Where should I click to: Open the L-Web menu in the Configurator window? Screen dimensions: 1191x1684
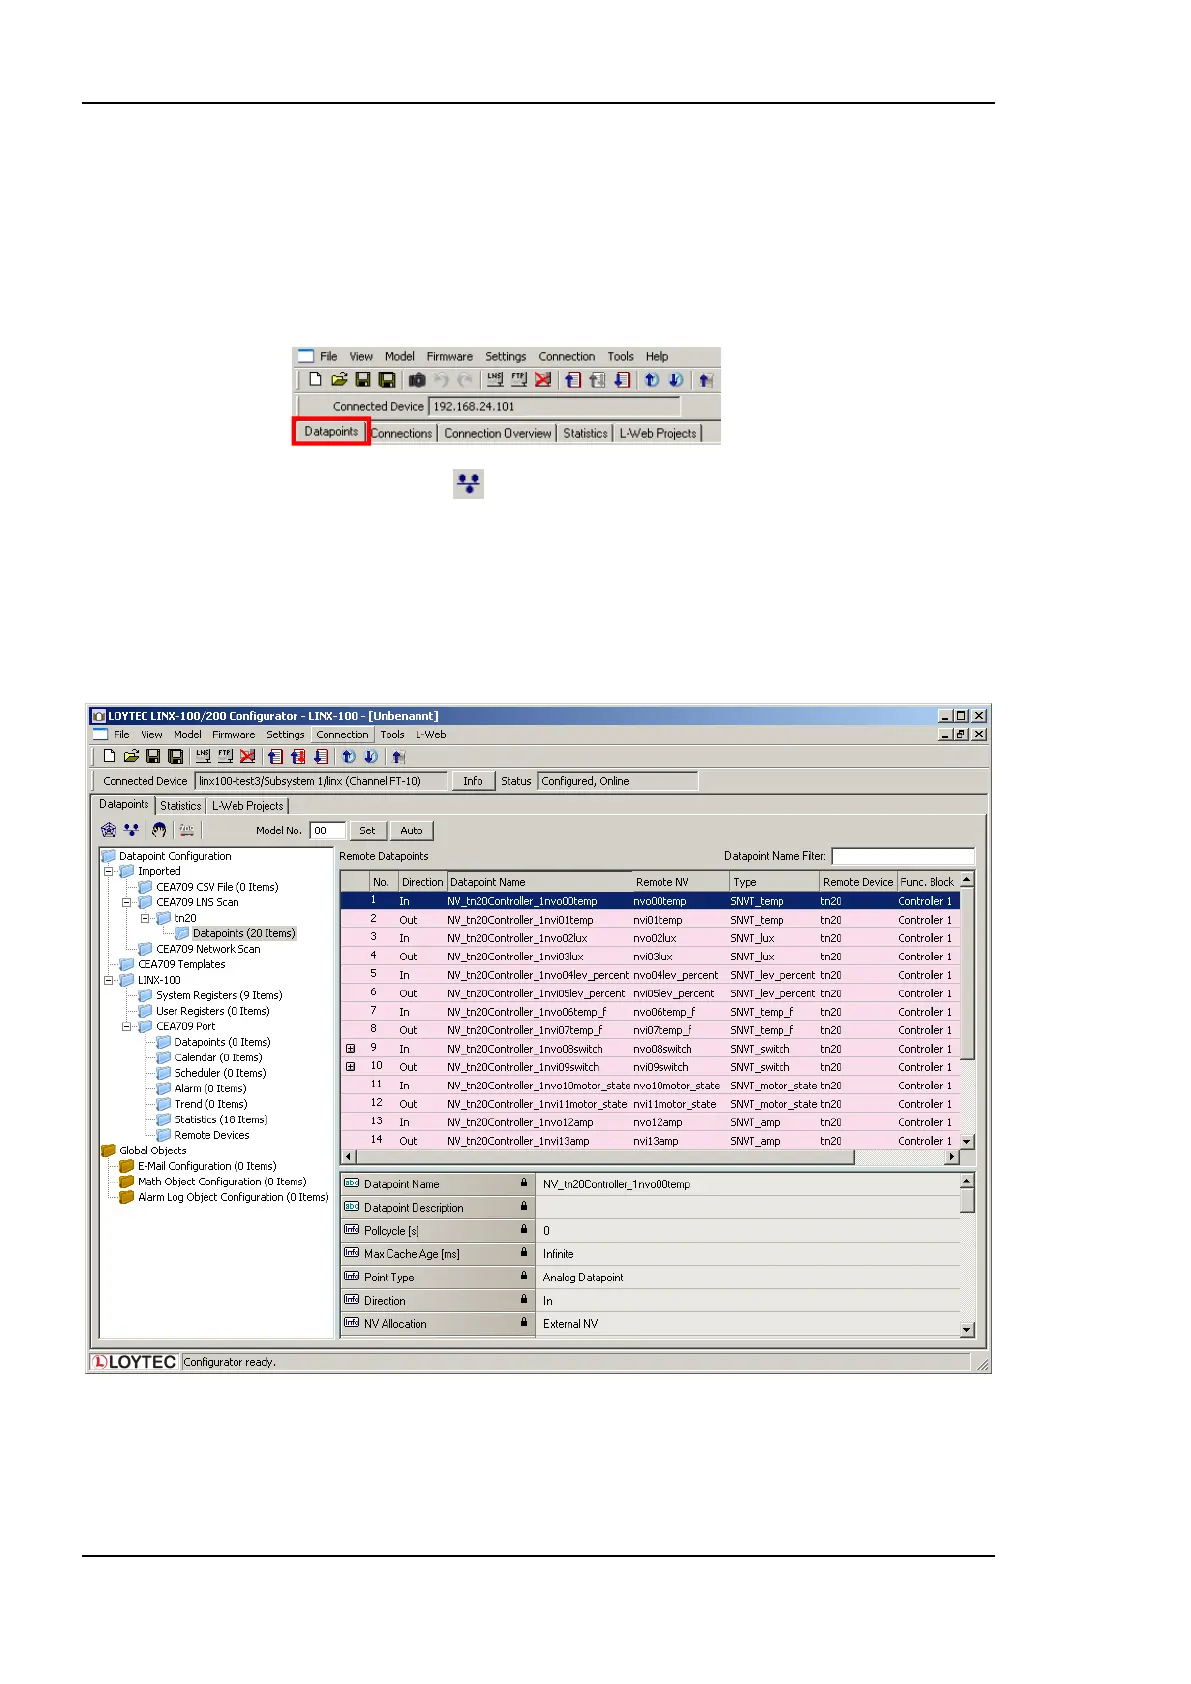click(431, 734)
